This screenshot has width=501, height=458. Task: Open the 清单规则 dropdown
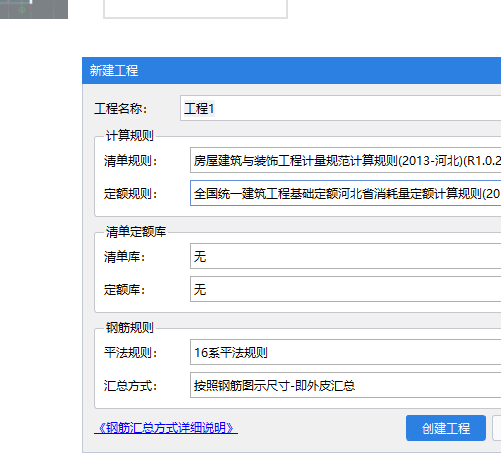pyautogui.click(x=345, y=160)
